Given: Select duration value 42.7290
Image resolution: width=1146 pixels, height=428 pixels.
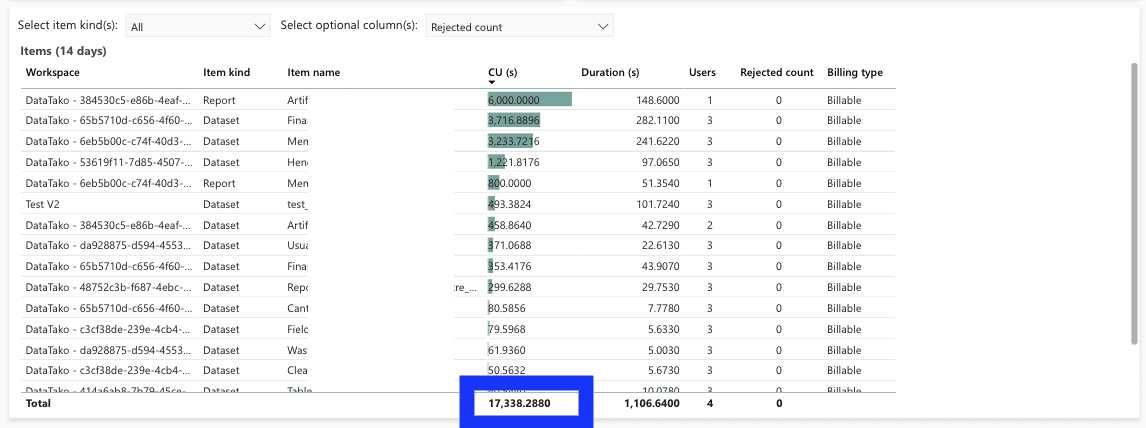Looking at the screenshot, I should point(659,224).
